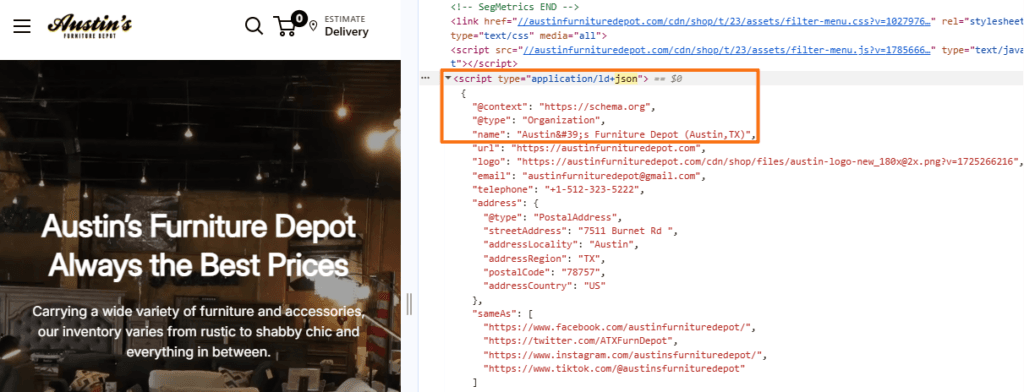Select the "logo" austin-logo-new line
Image resolution: width=1024 pixels, height=392 pixels.
click(x=747, y=161)
